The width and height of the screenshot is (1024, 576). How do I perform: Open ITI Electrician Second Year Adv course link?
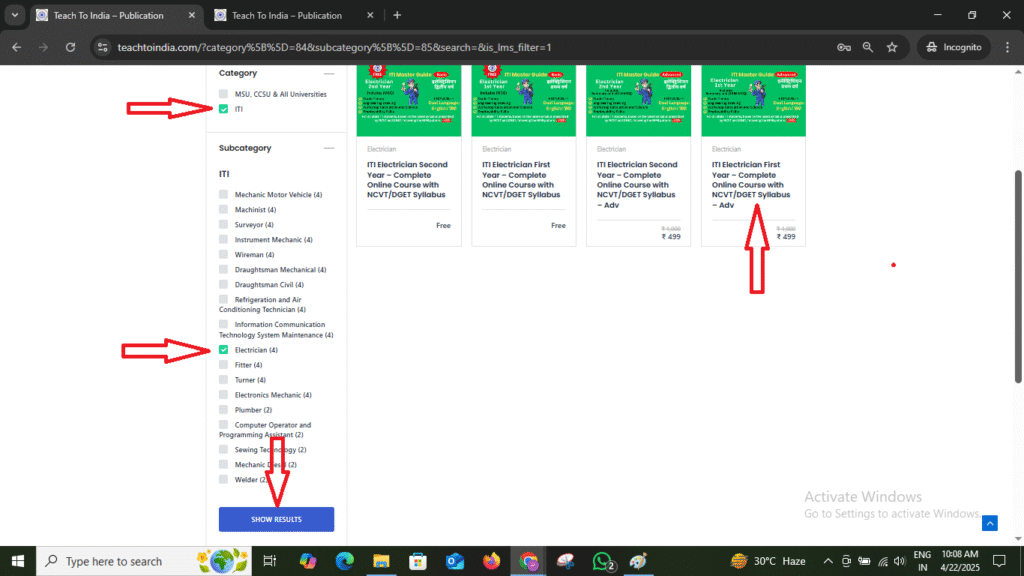point(637,185)
